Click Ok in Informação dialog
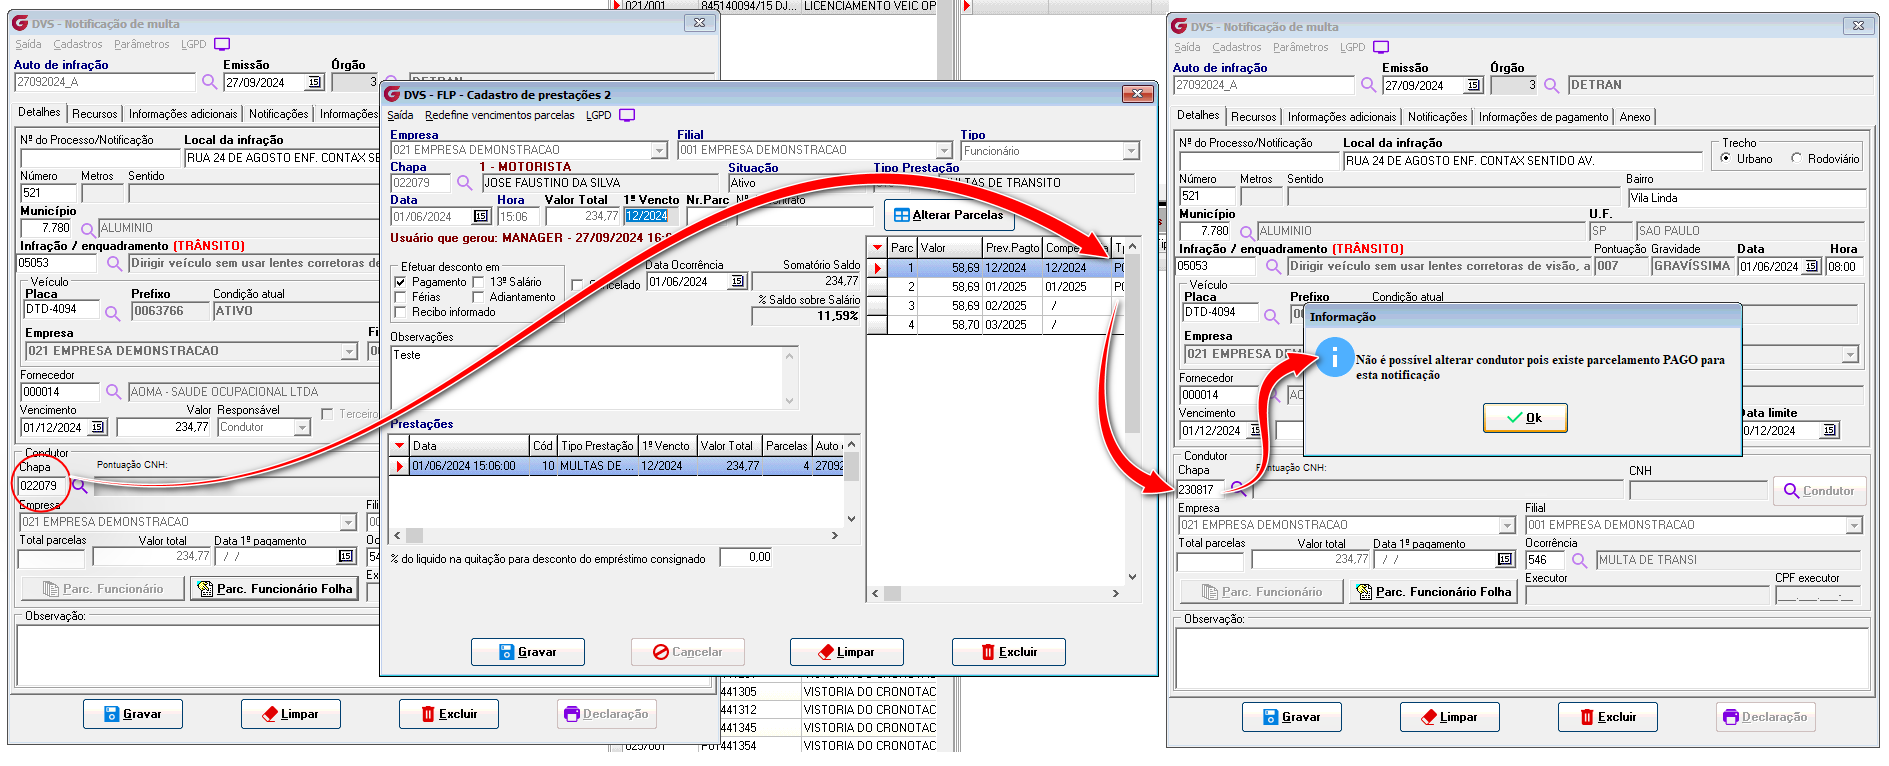The width and height of the screenshot is (1889, 766). pyautogui.click(x=1524, y=418)
